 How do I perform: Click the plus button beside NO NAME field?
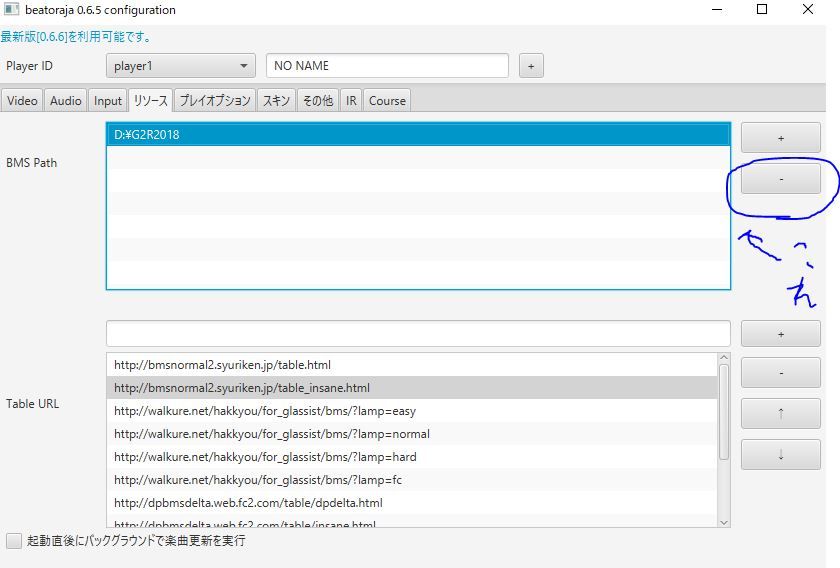(x=531, y=66)
